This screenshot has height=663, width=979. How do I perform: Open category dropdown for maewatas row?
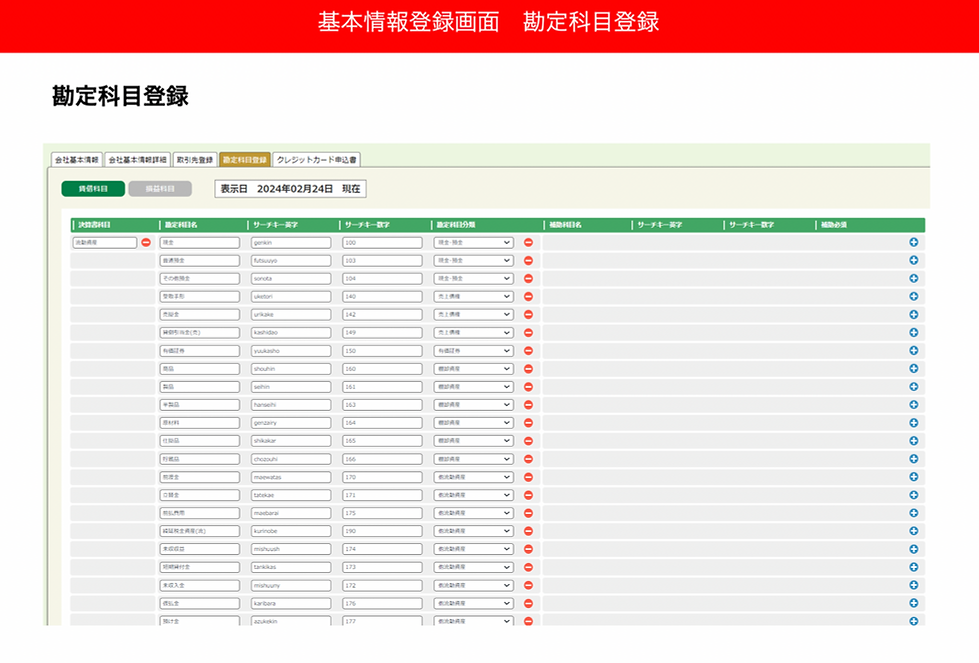[473, 477]
